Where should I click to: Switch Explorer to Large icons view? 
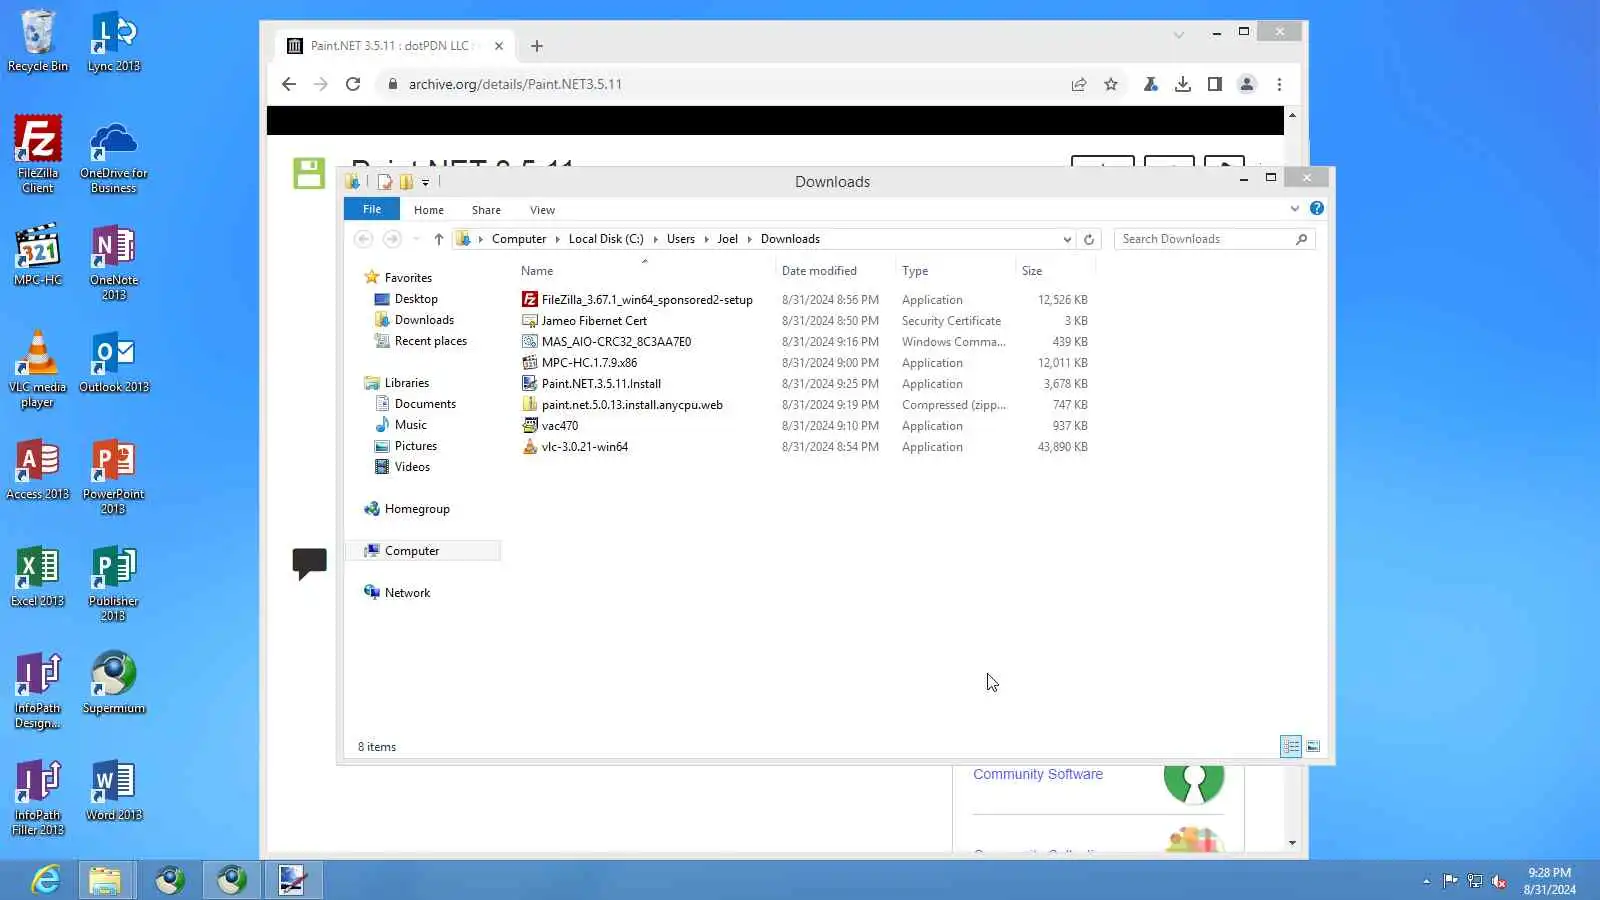(x=1313, y=747)
